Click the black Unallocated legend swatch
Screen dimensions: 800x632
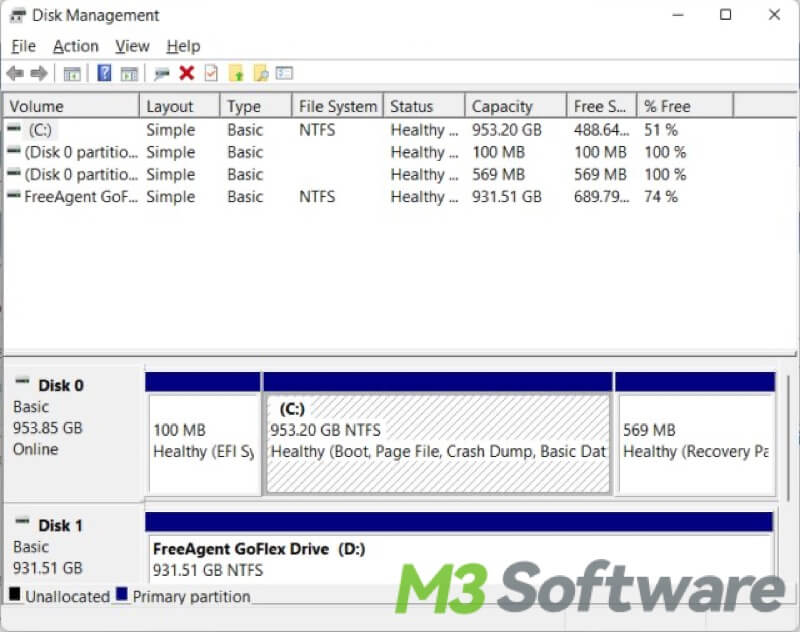point(15,594)
